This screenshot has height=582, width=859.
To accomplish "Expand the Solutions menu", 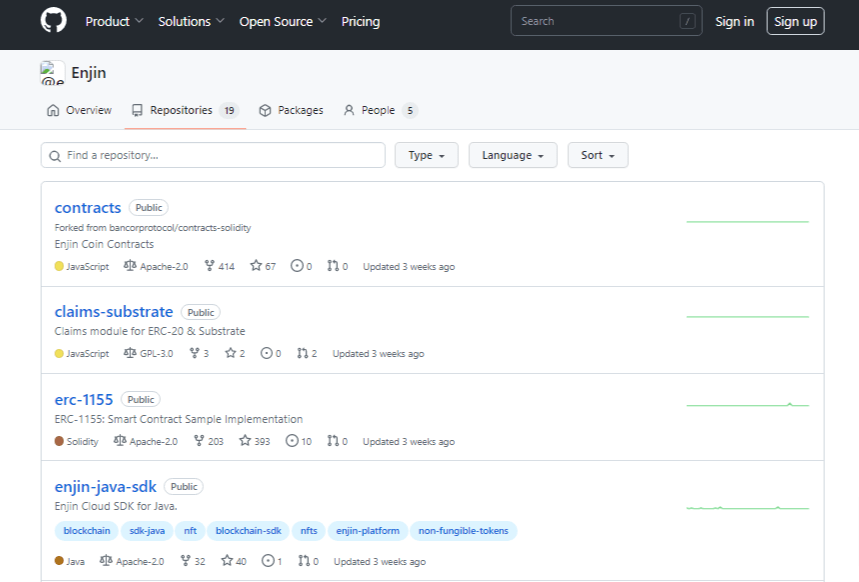I will coord(191,21).
